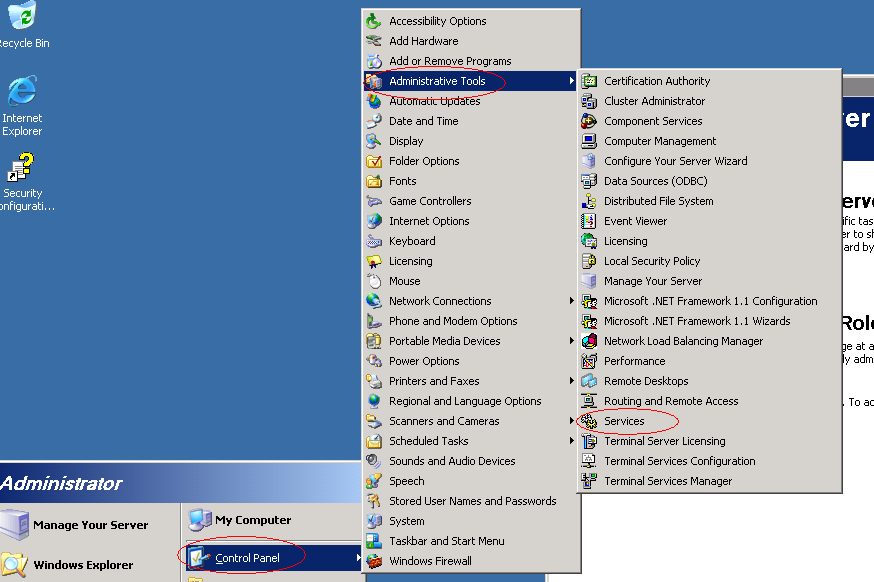Select Taskbar and Start Menu entry
The width and height of the screenshot is (874, 582).
[470, 541]
